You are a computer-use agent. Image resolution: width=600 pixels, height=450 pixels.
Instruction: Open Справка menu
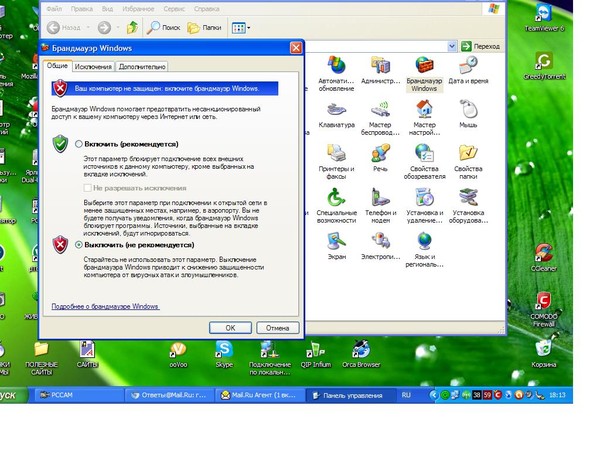[206, 8]
